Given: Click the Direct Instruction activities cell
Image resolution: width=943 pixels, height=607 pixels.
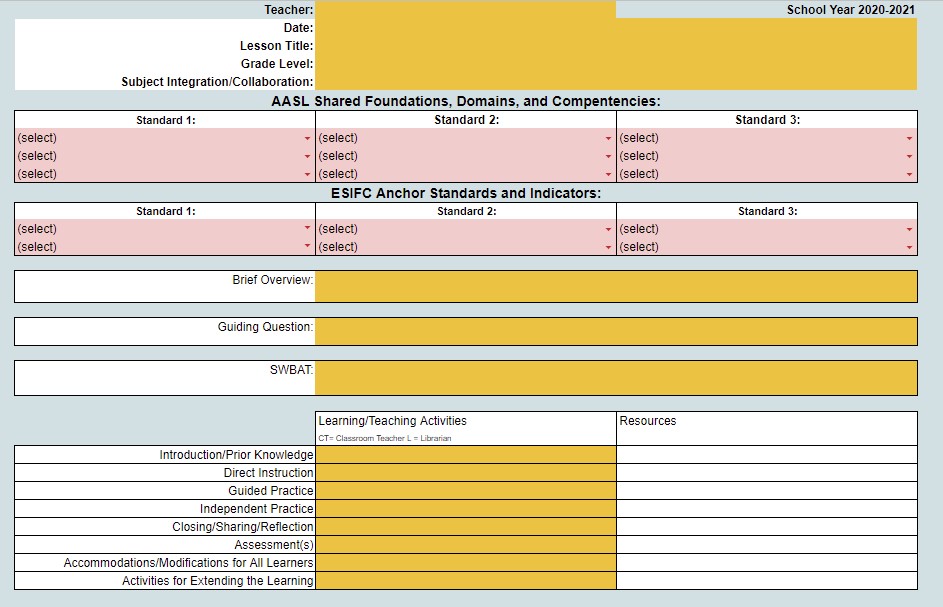Looking at the screenshot, I should pyautogui.click(x=465, y=473).
